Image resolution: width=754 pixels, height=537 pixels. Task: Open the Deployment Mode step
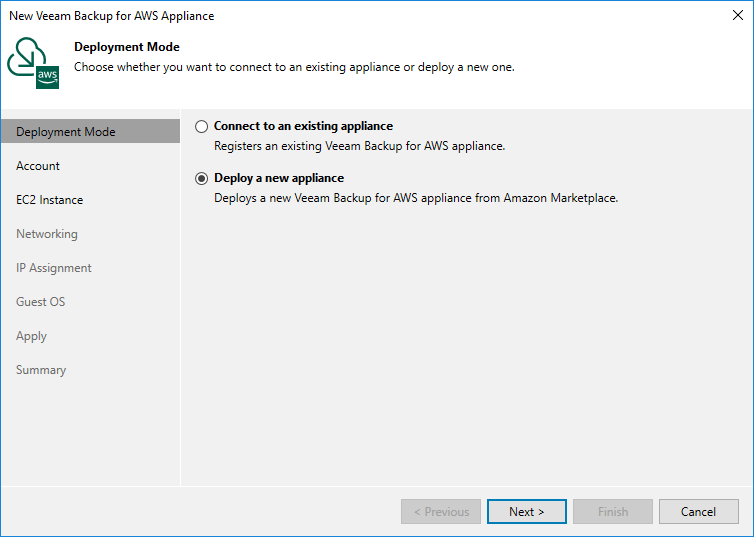[x=66, y=132]
